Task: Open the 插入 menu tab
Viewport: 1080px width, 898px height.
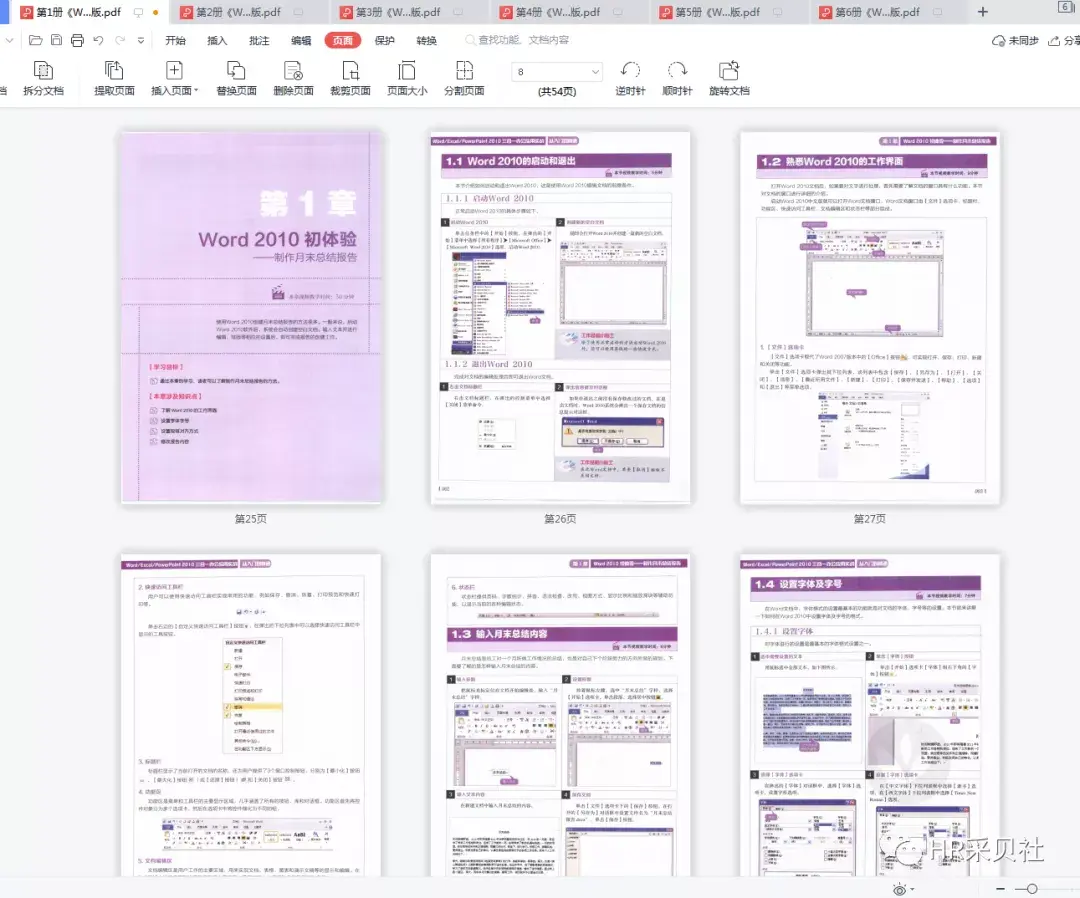Action: [x=217, y=41]
